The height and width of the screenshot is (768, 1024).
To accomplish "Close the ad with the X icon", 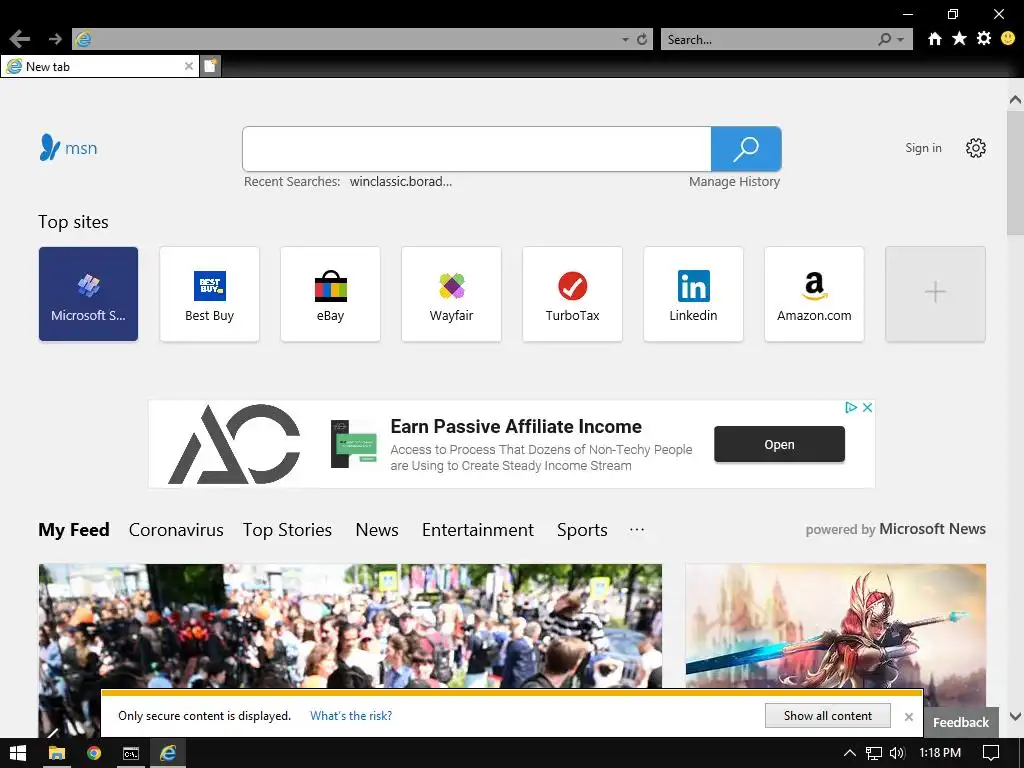I will click(x=867, y=408).
